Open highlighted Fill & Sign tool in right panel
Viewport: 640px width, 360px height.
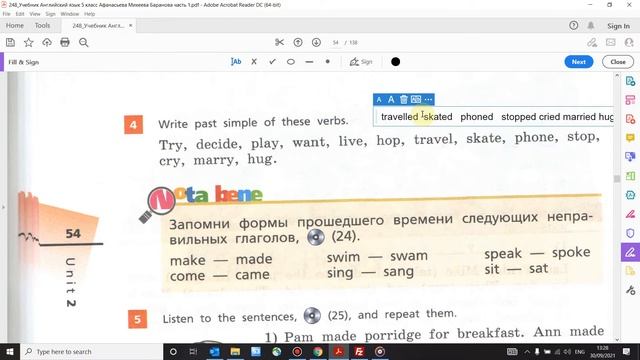click(630, 252)
